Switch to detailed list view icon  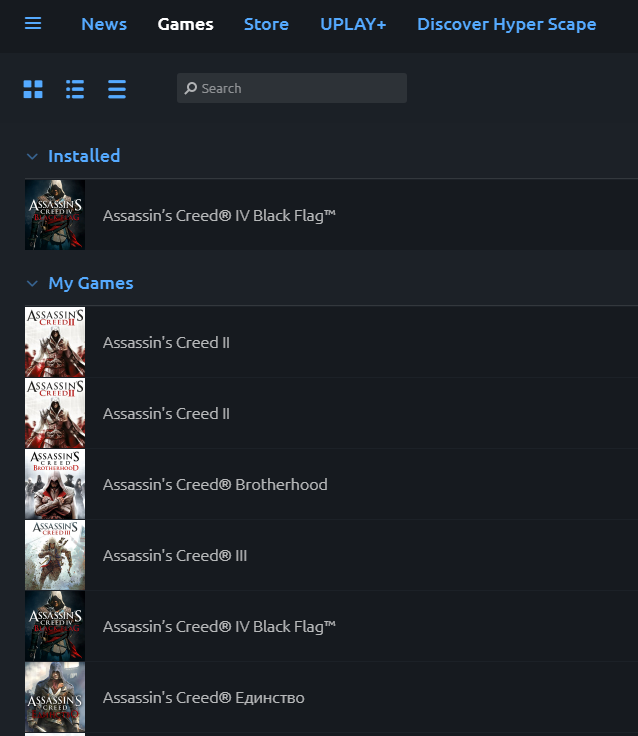coord(75,89)
